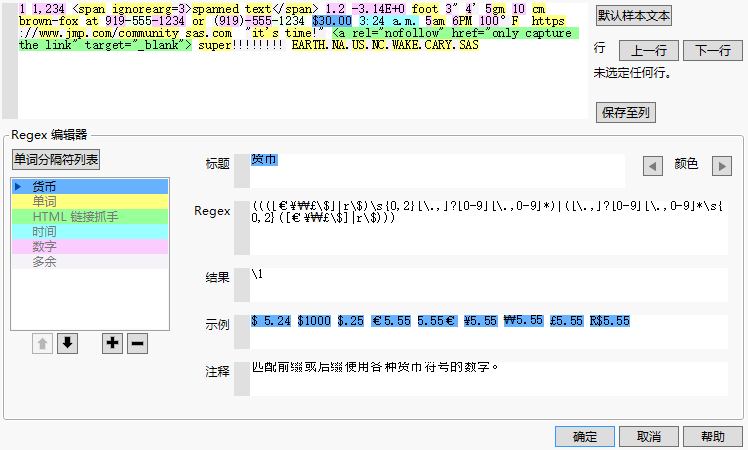Remove selected regex with minus button
Viewport: 748px width, 450px height.
[x=137, y=344]
